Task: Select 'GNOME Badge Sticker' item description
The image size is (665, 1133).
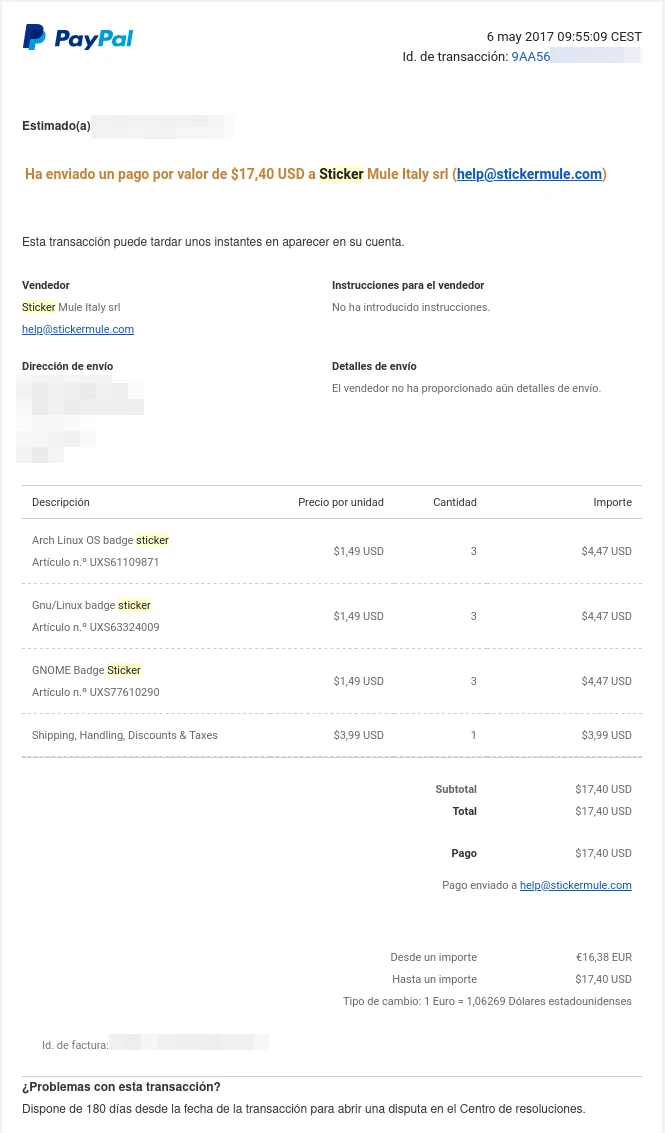Action: pos(86,670)
